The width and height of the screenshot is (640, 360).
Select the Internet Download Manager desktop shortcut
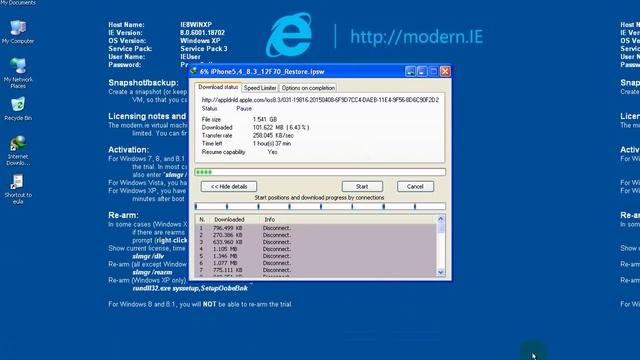tap(18, 151)
